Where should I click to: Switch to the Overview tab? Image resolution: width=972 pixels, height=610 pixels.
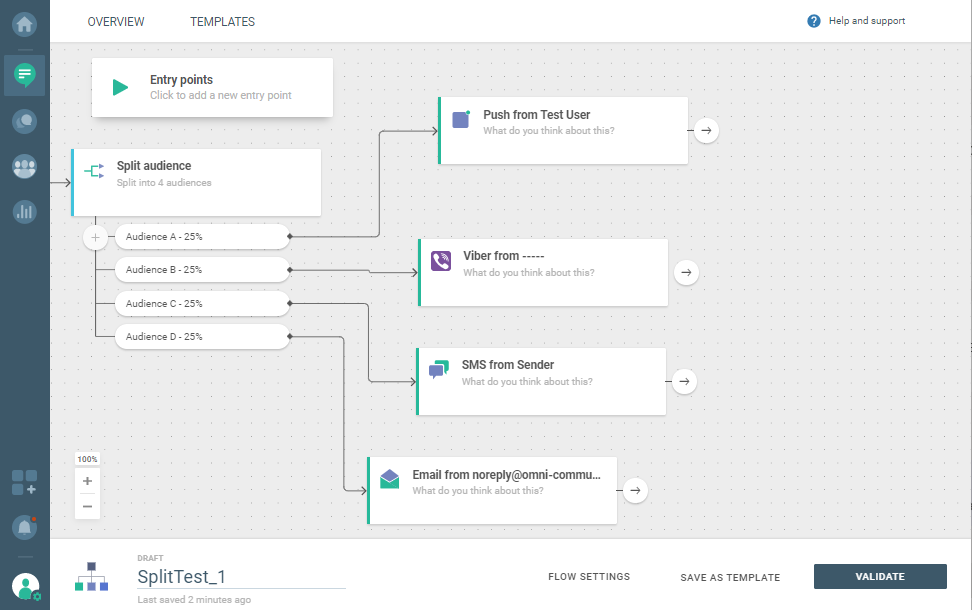pos(116,22)
